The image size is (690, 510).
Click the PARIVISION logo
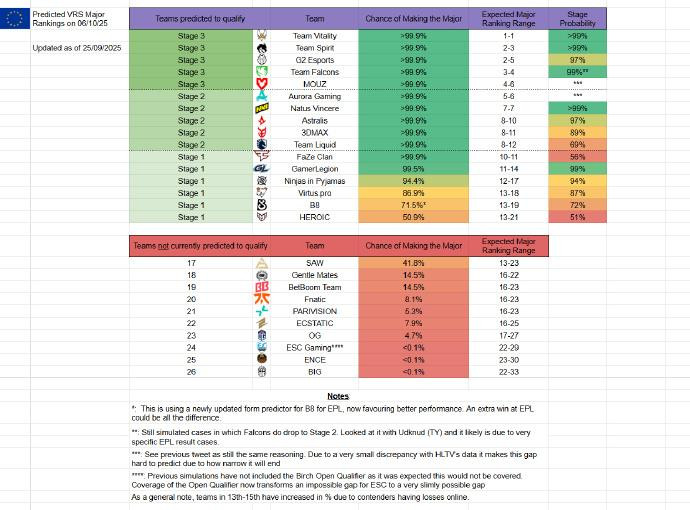(260, 310)
